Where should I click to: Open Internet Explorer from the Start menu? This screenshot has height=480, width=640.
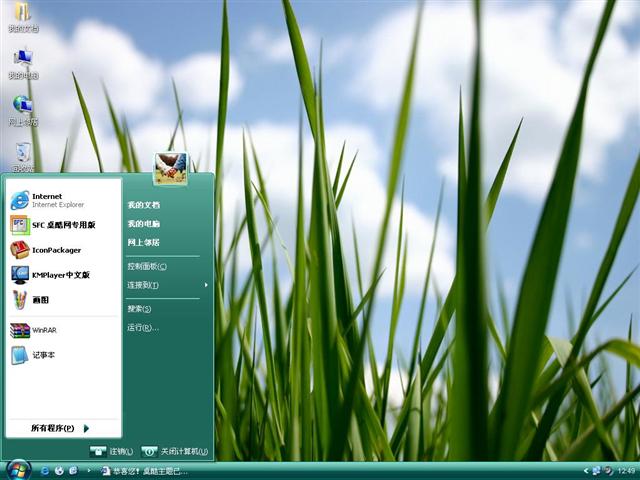[x=63, y=200]
